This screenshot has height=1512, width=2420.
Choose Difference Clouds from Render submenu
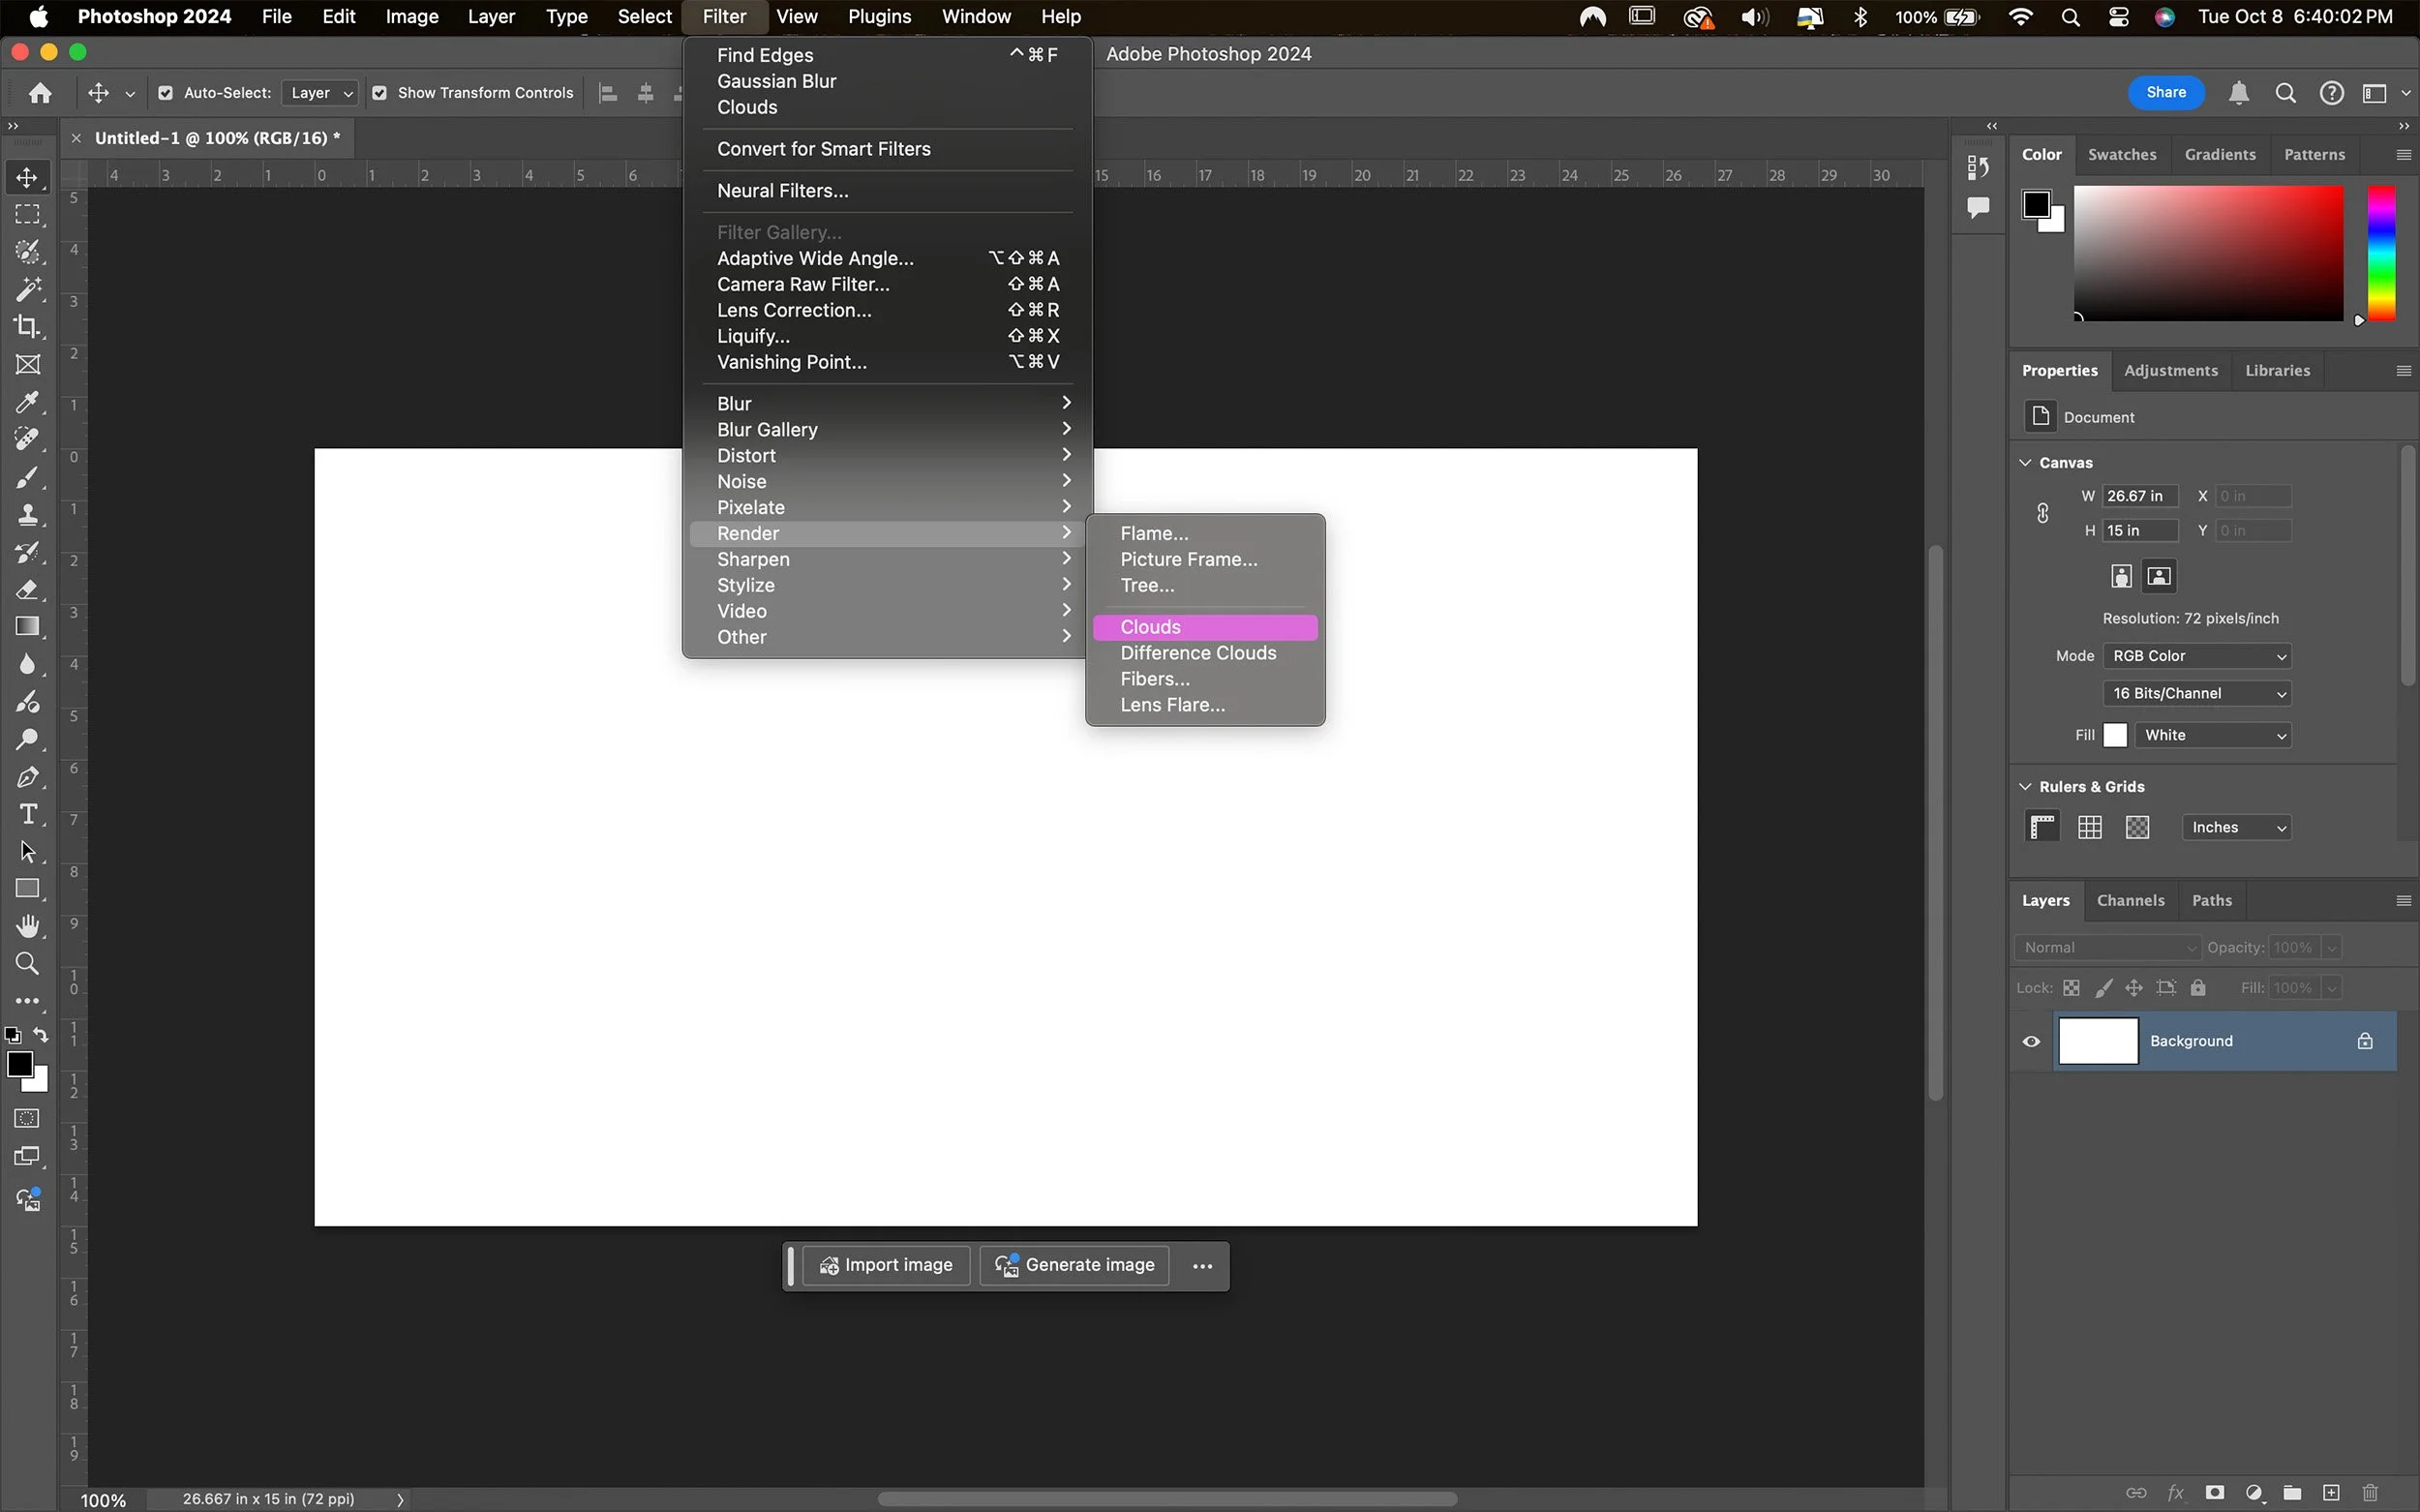1198,653
